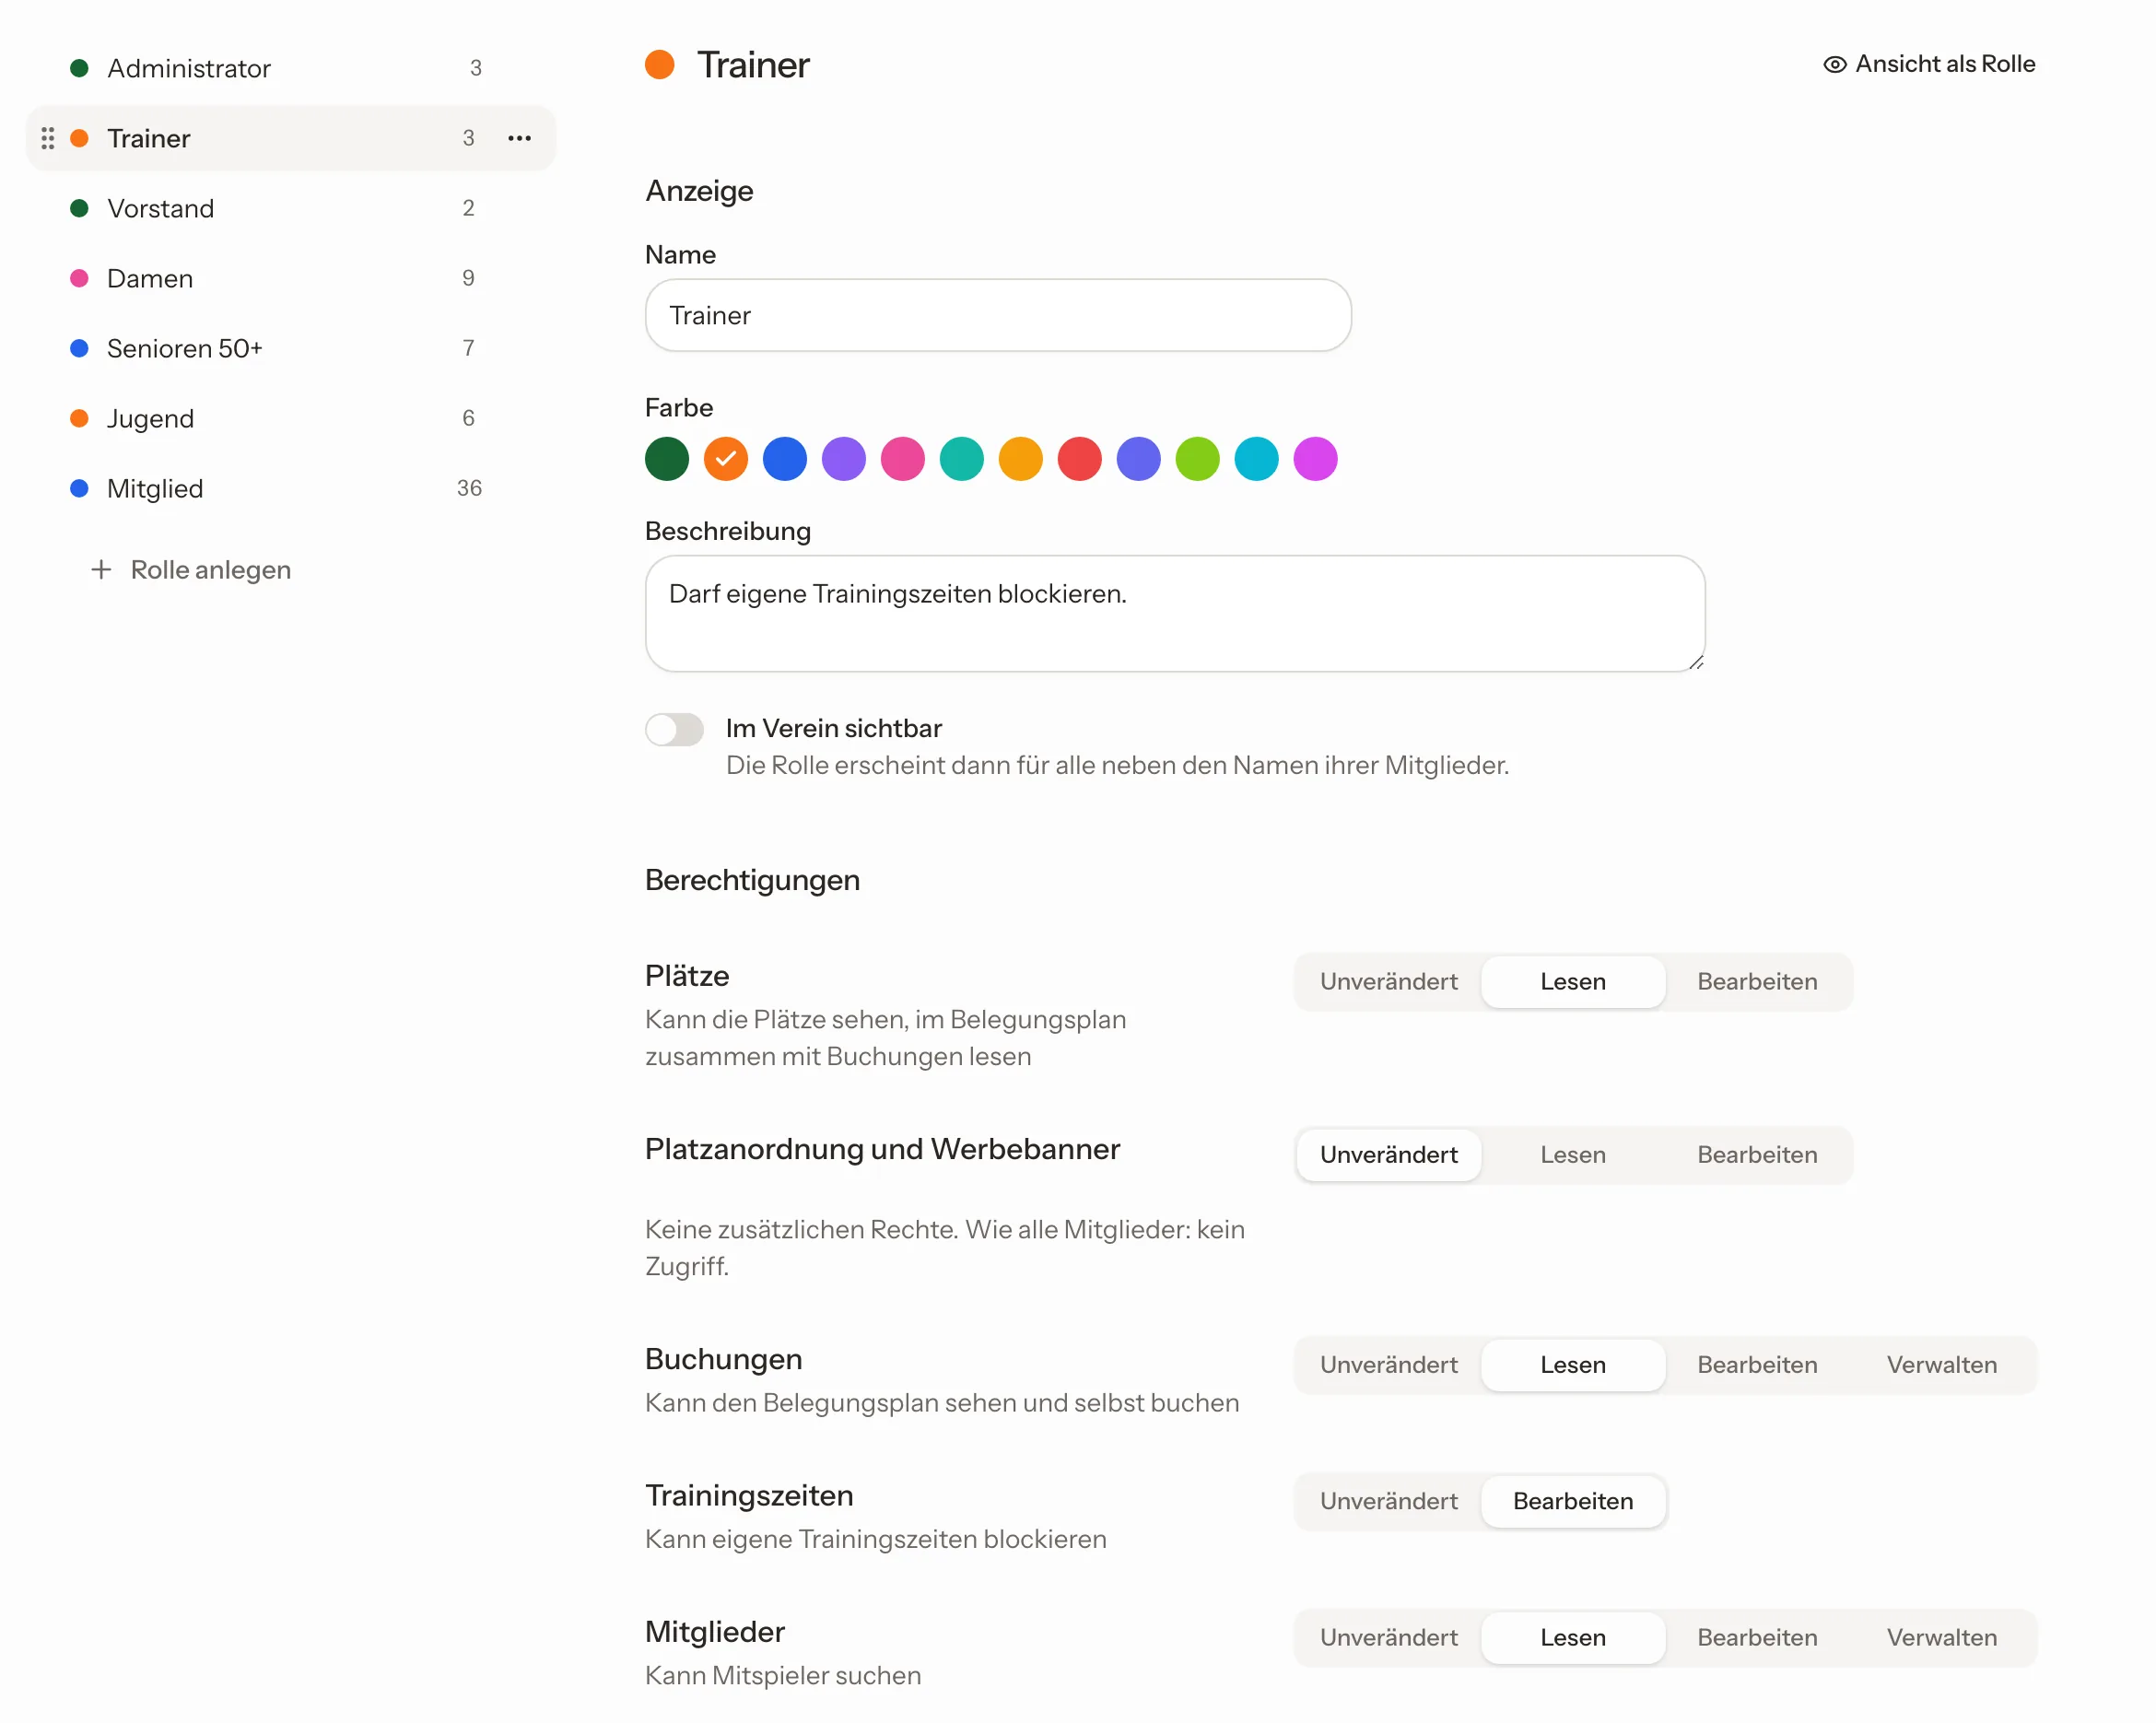
Task: Choose the purple color swatch
Action: click(843, 459)
